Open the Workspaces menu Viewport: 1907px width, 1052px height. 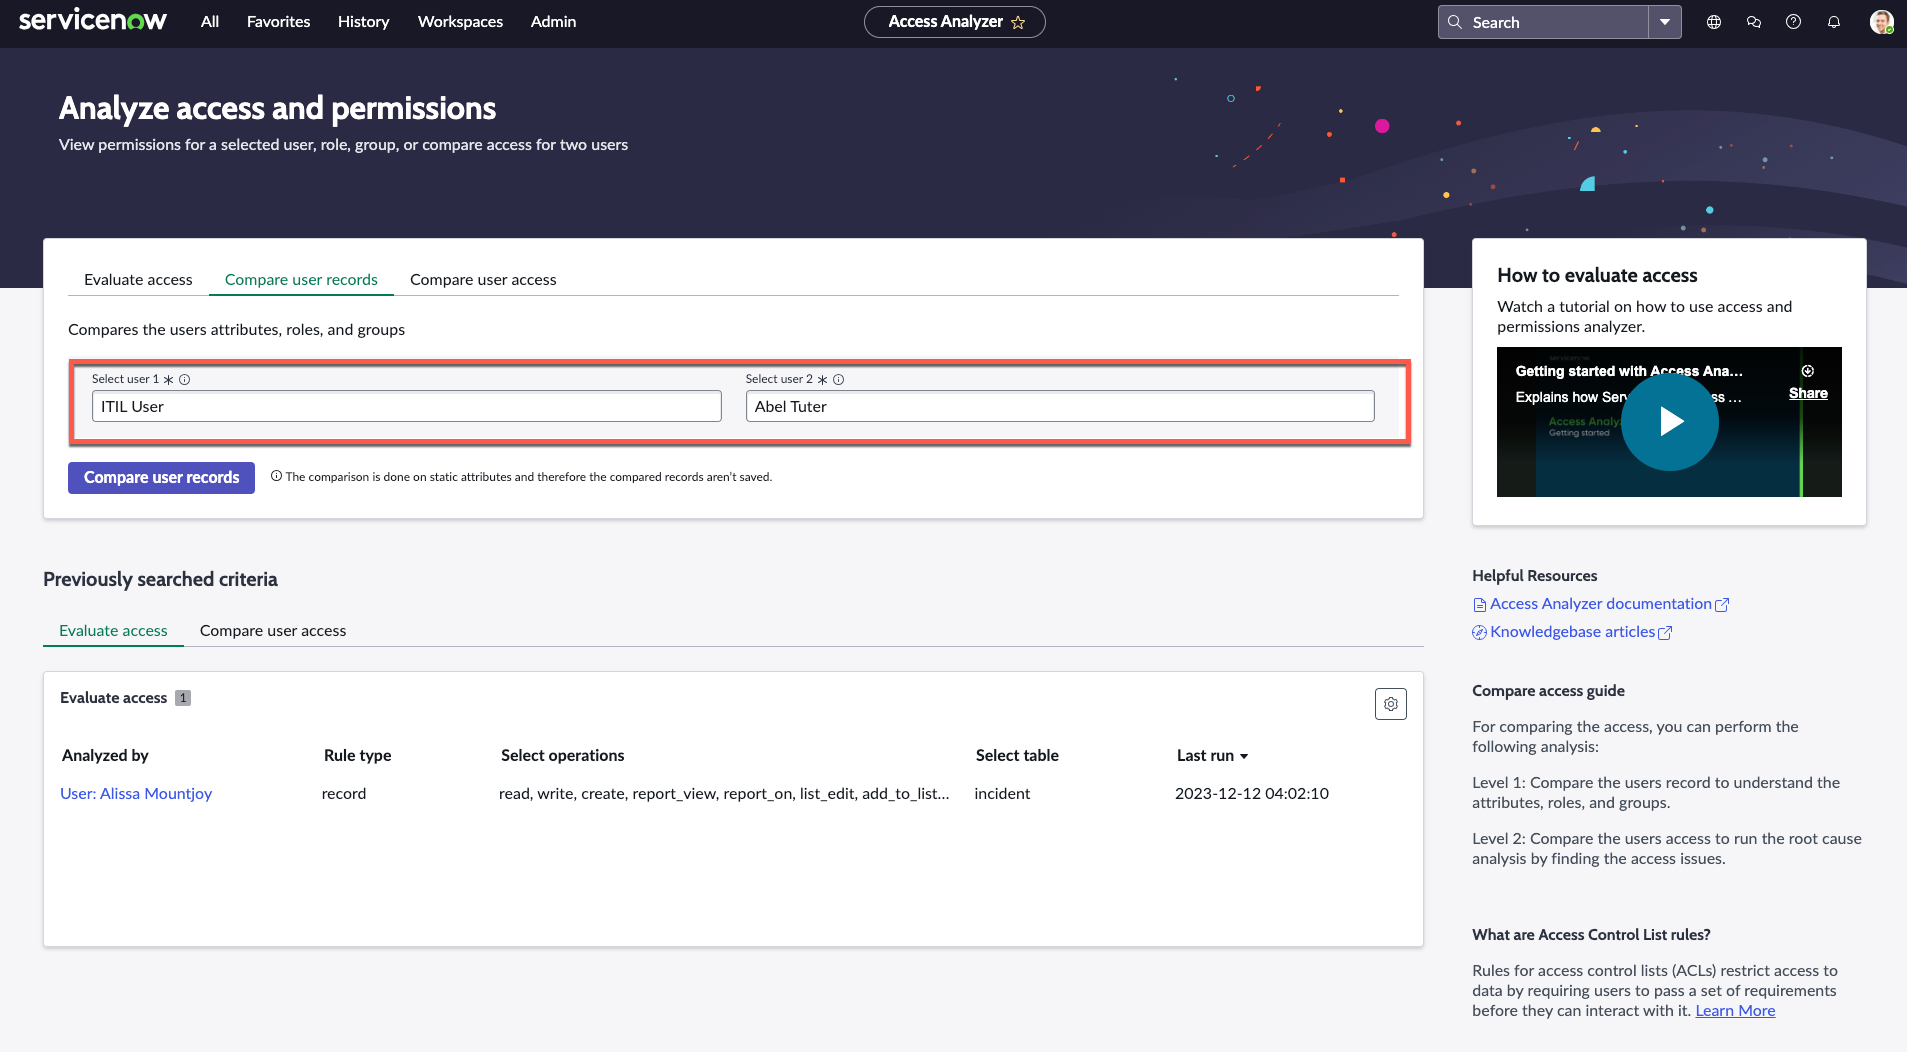click(x=460, y=22)
